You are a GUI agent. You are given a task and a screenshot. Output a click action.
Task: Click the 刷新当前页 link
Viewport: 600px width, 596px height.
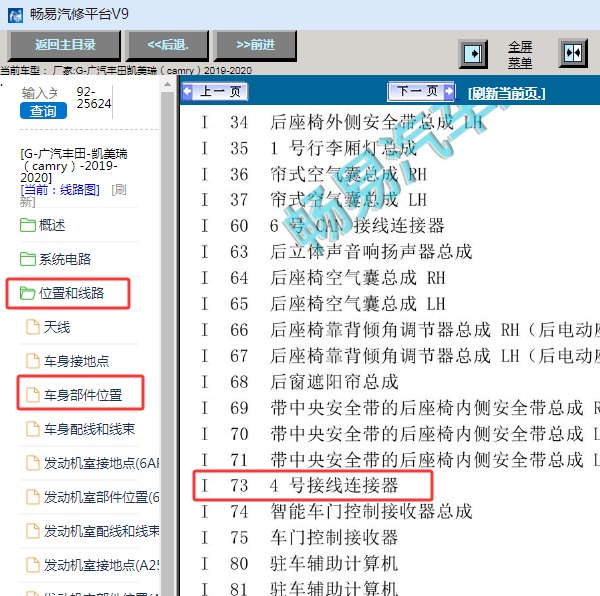click(x=507, y=93)
